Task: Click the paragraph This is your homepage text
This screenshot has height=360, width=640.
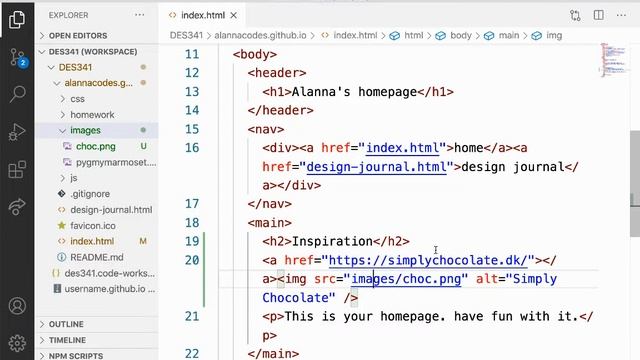Action: tap(428, 316)
